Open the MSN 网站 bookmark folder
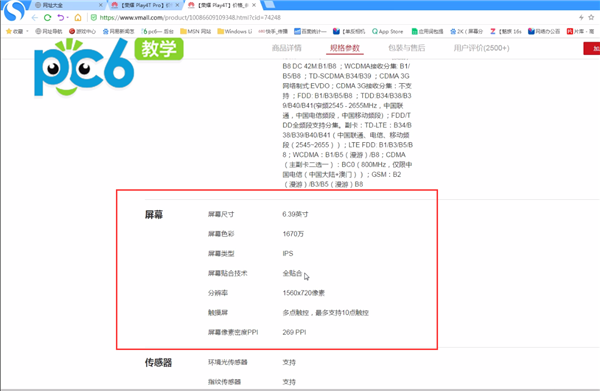 click(x=196, y=31)
